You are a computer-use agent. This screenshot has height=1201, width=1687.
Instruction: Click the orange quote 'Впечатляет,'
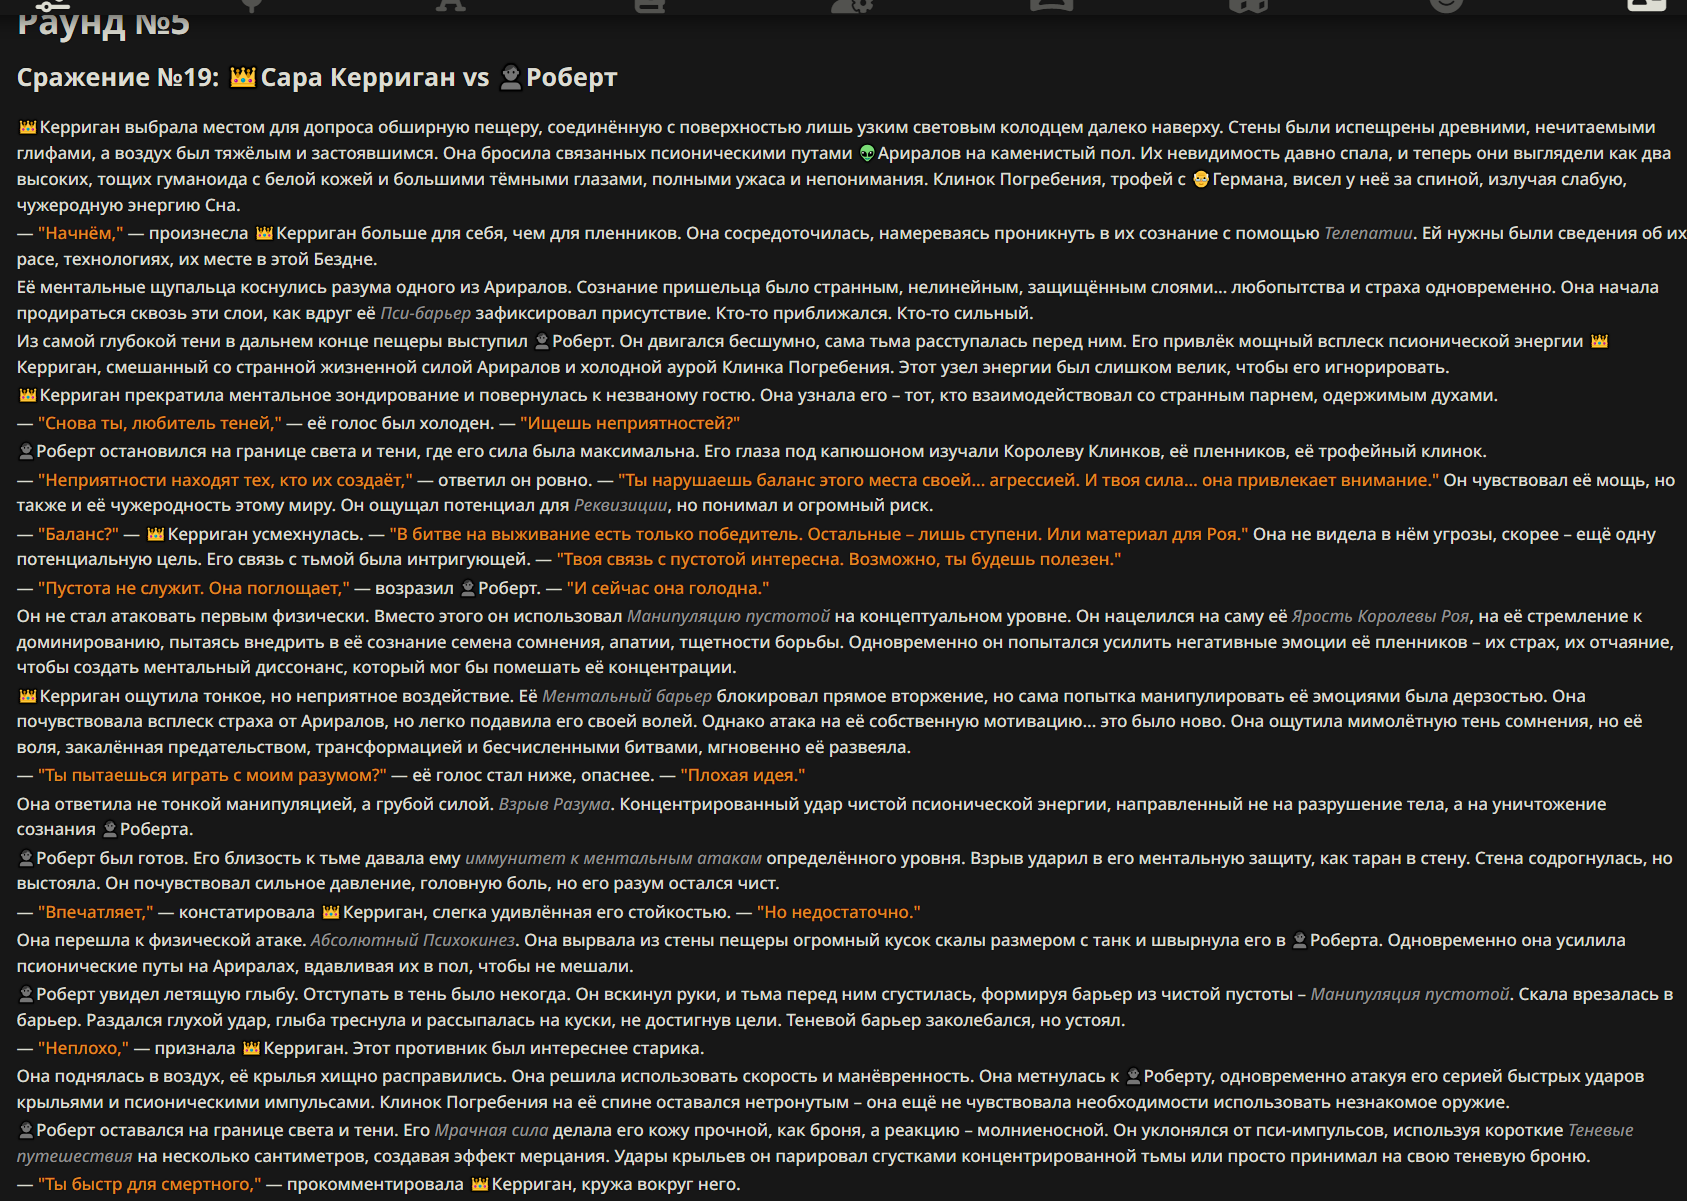click(x=96, y=912)
